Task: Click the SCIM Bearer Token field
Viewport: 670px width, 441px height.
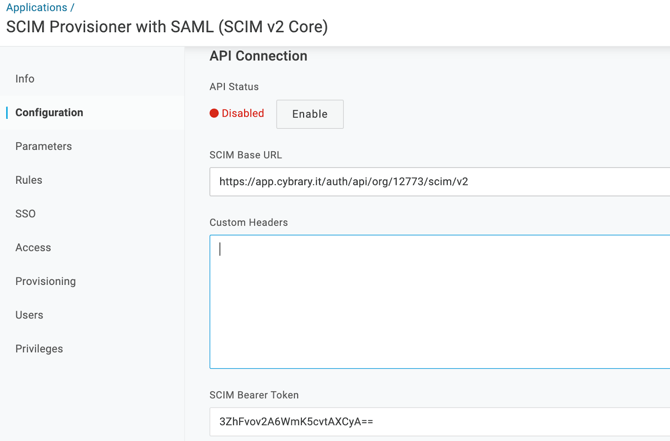Action: (x=440, y=422)
